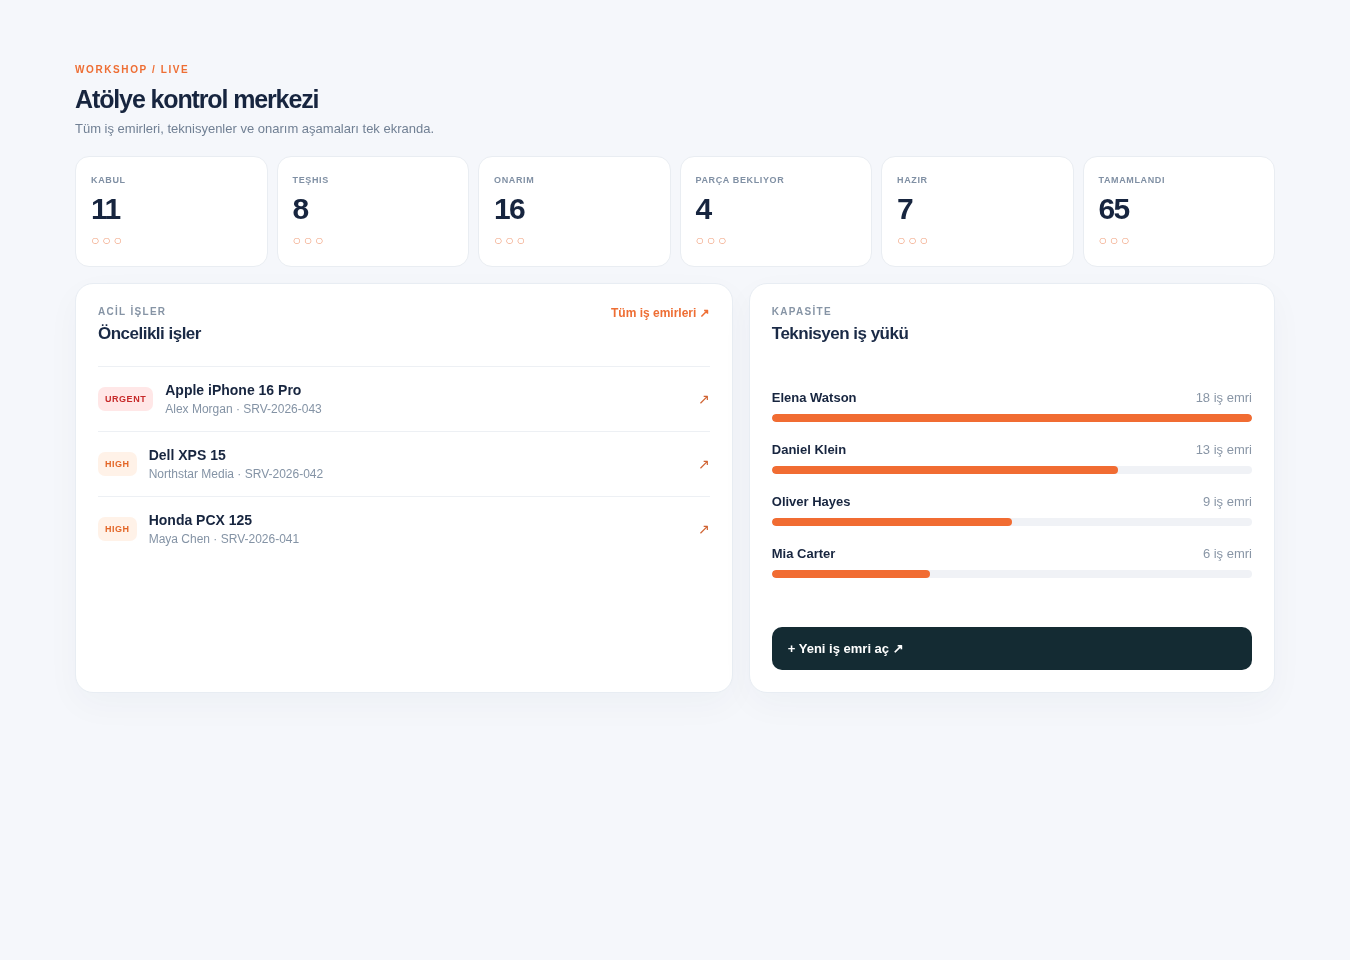Click '+ Yeni iş emri aç' button

1012,648
